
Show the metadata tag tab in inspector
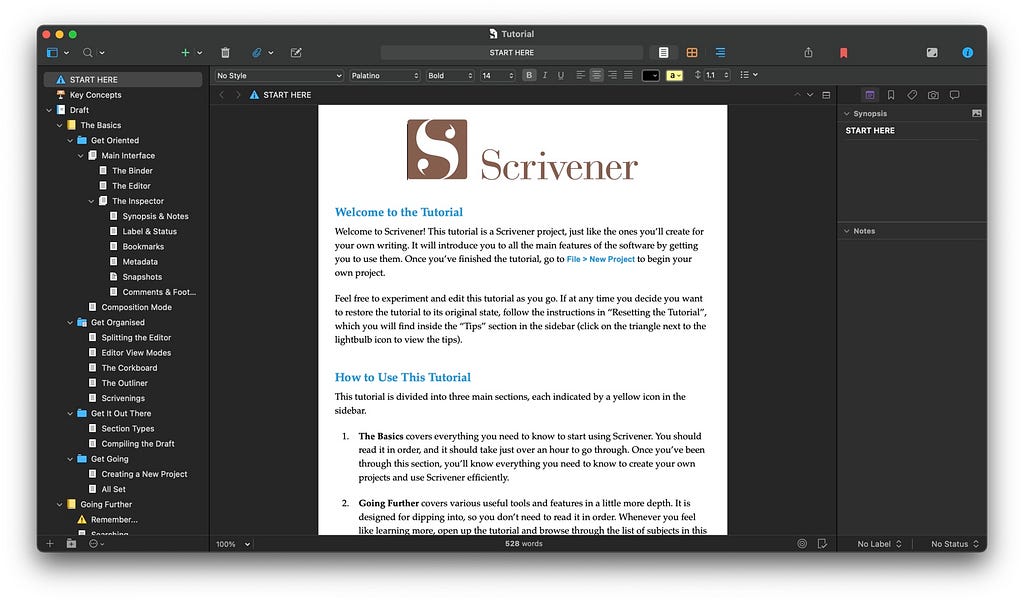[x=912, y=95]
